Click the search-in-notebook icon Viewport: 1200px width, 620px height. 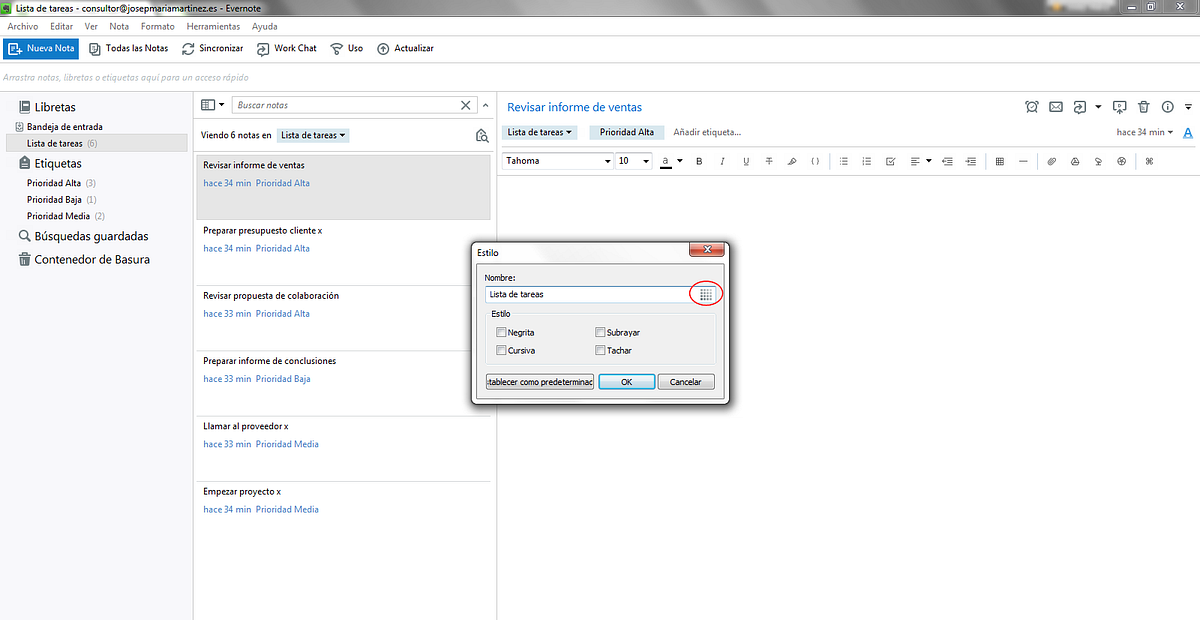coord(482,136)
